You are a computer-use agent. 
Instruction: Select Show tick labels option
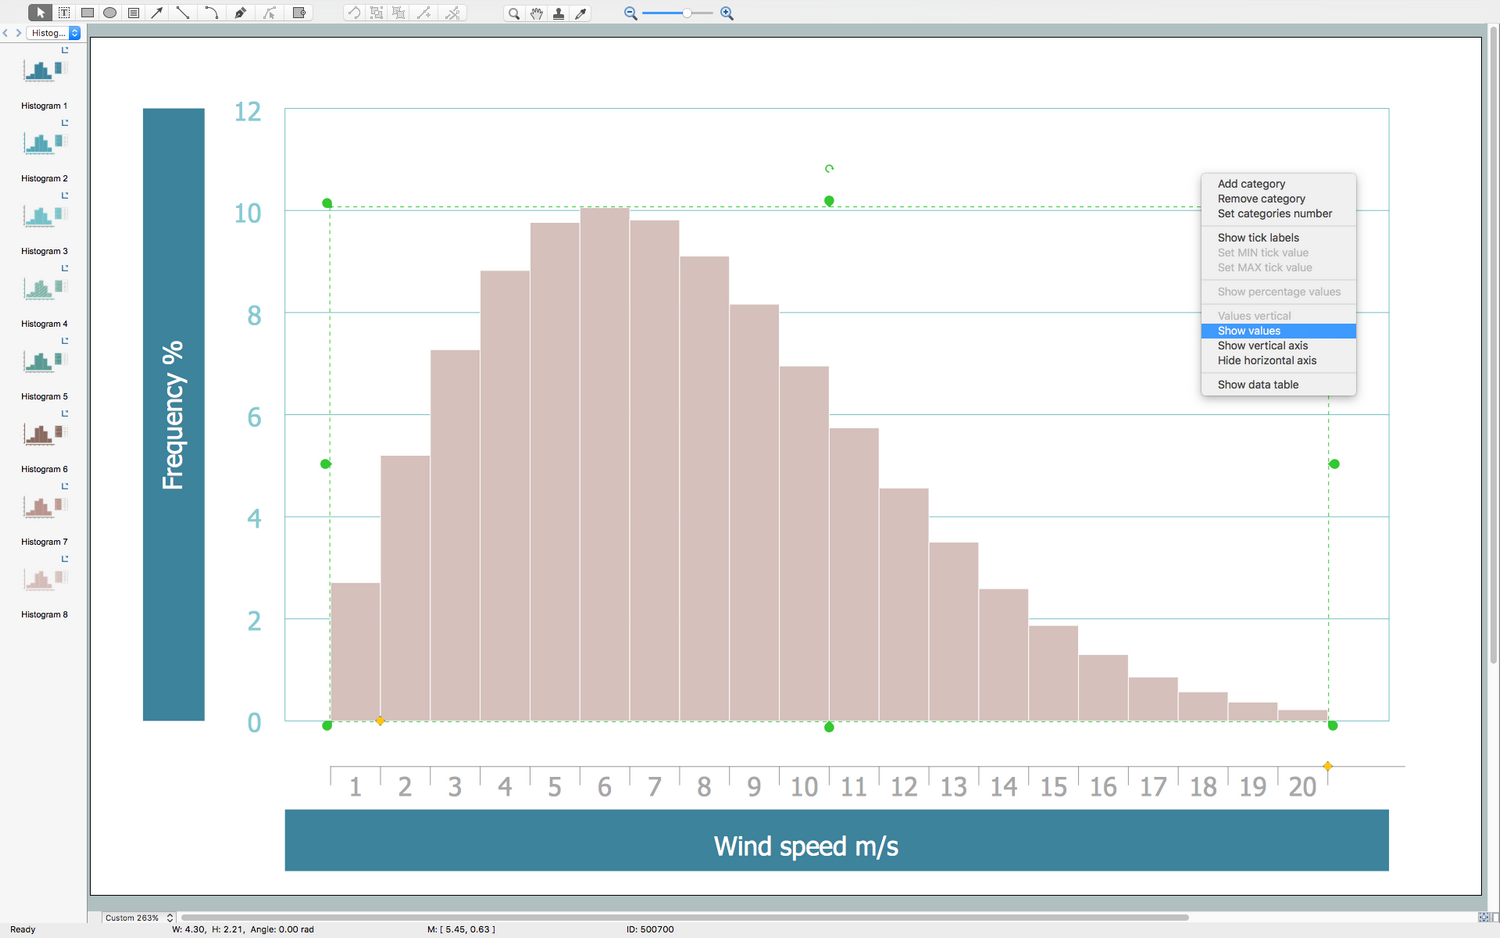[1258, 238]
